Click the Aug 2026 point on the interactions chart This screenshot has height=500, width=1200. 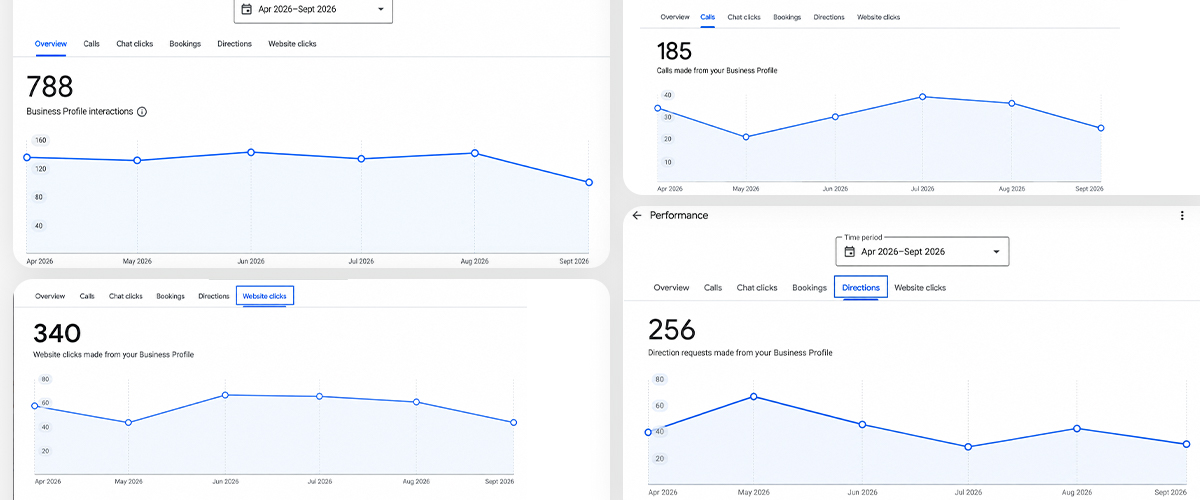tap(475, 153)
